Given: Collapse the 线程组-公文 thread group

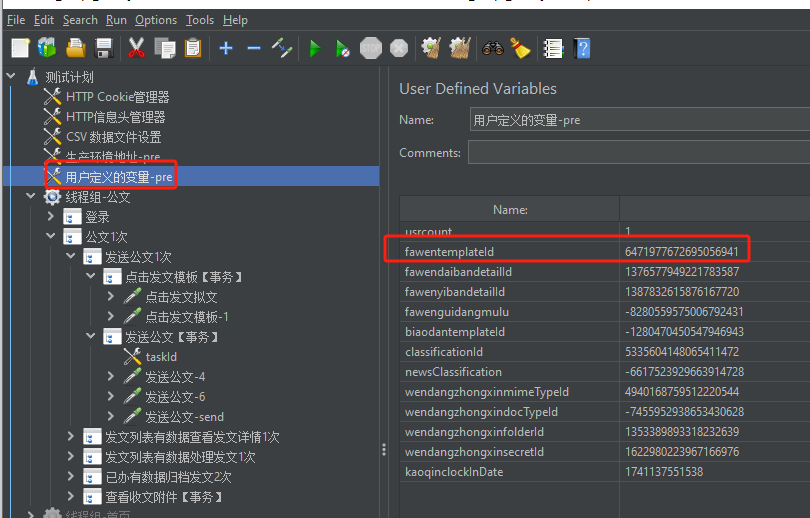Looking at the screenshot, I should coord(31,196).
